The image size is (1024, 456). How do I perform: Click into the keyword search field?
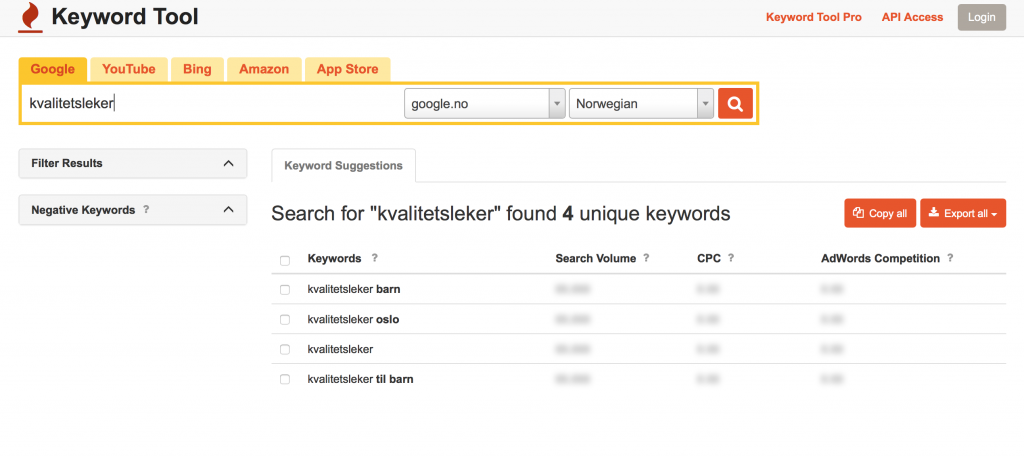pos(212,104)
